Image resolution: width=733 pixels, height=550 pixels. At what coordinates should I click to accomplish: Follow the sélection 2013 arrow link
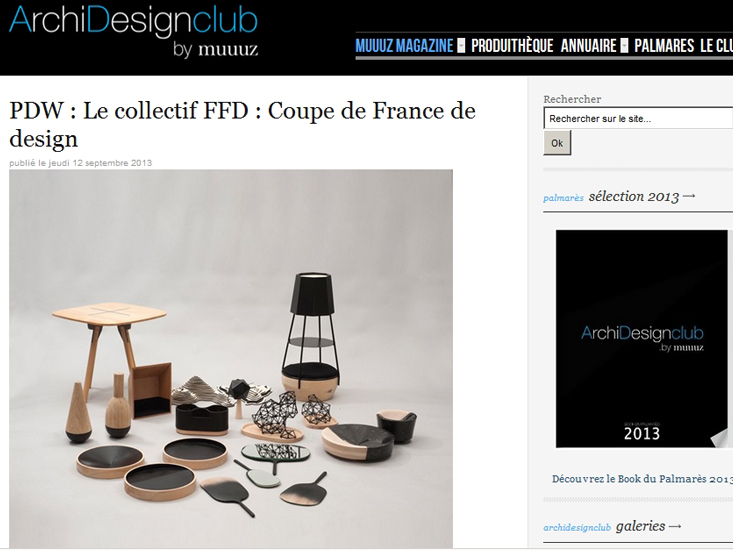coord(642,196)
